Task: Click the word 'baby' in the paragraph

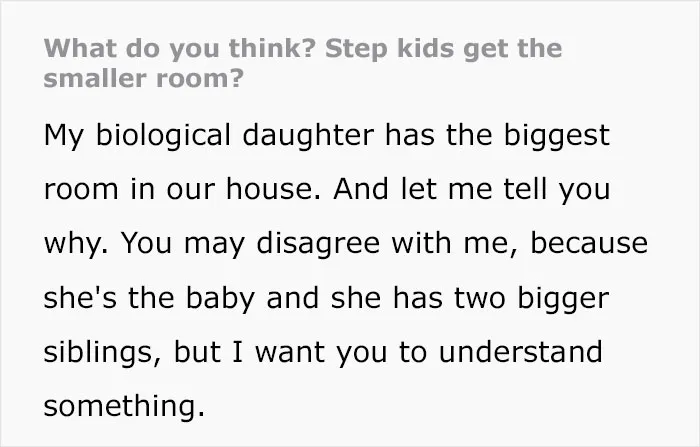Action: point(220,298)
